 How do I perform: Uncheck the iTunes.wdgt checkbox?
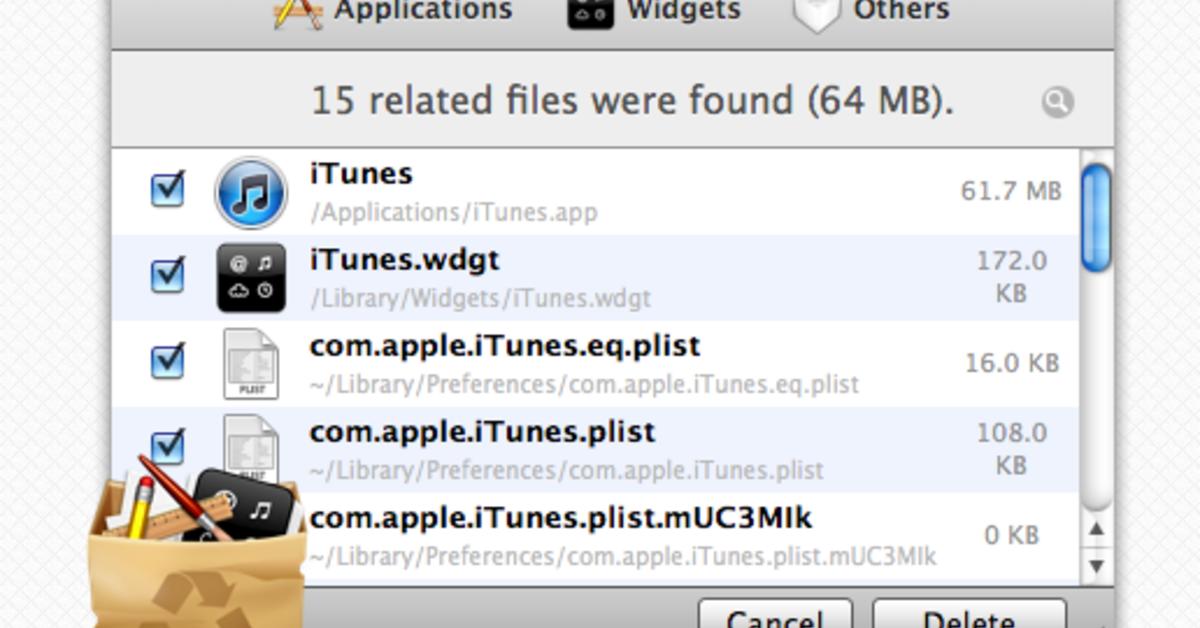click(x=168, y=274)
